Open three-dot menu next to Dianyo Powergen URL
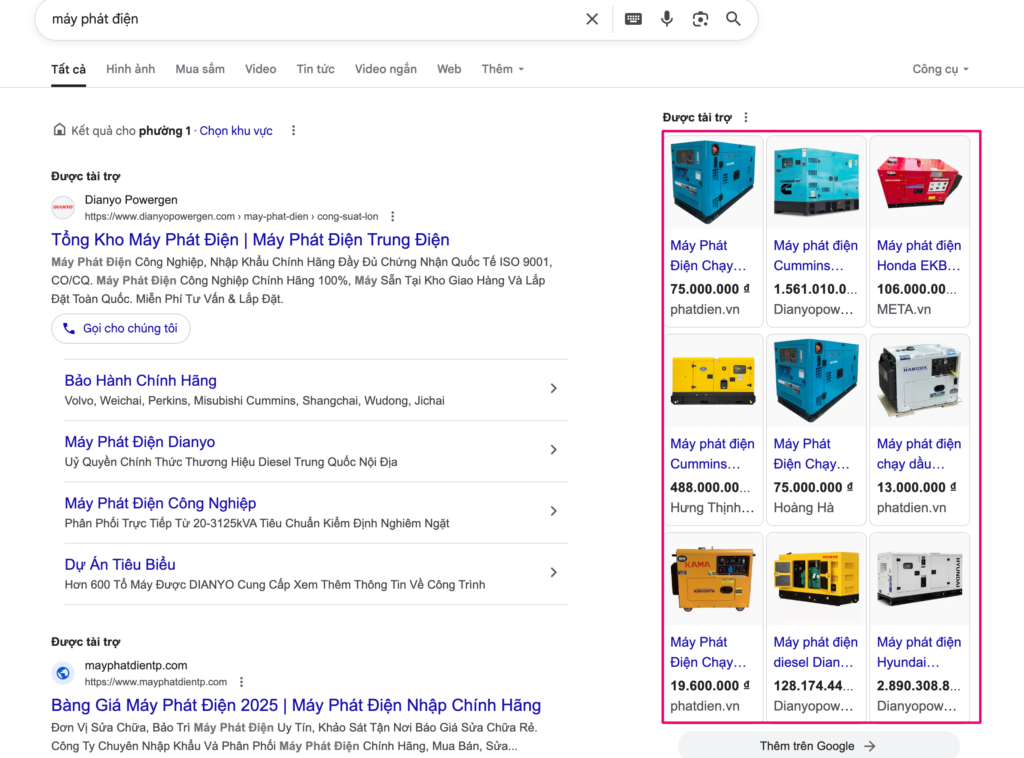The height and width of the screenshot is (758, 1024). click(x=392, y=216)
